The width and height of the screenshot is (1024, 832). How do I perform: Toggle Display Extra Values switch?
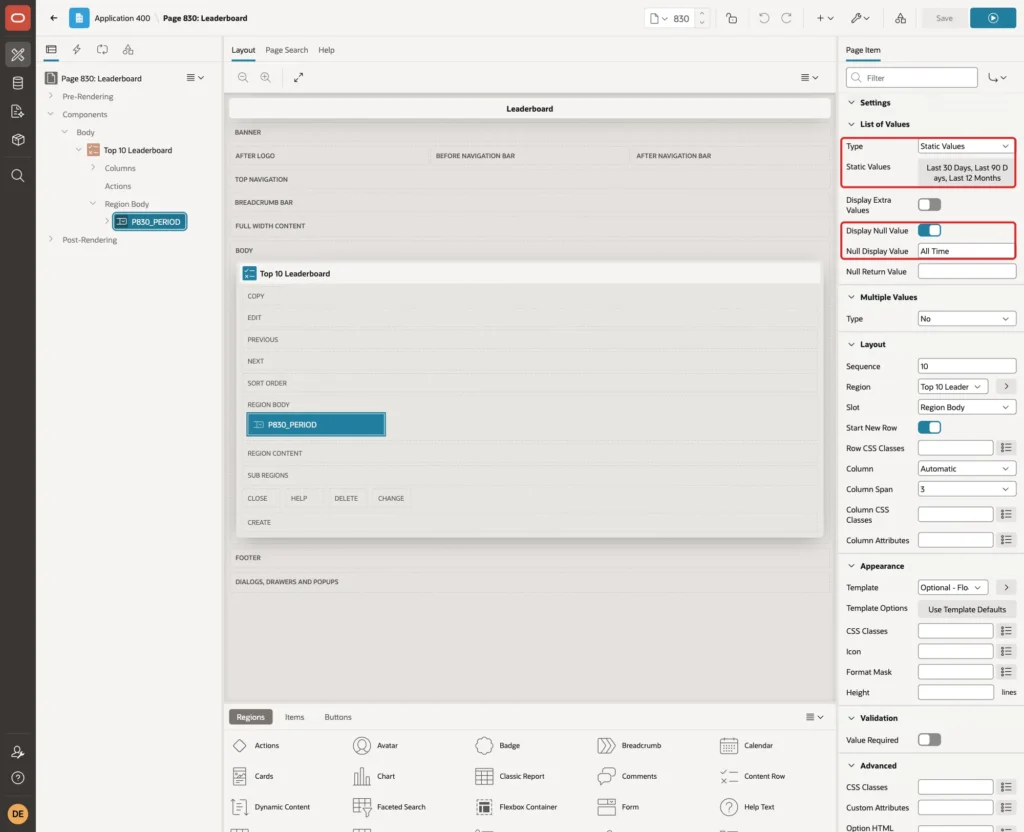tap(929, 204)
